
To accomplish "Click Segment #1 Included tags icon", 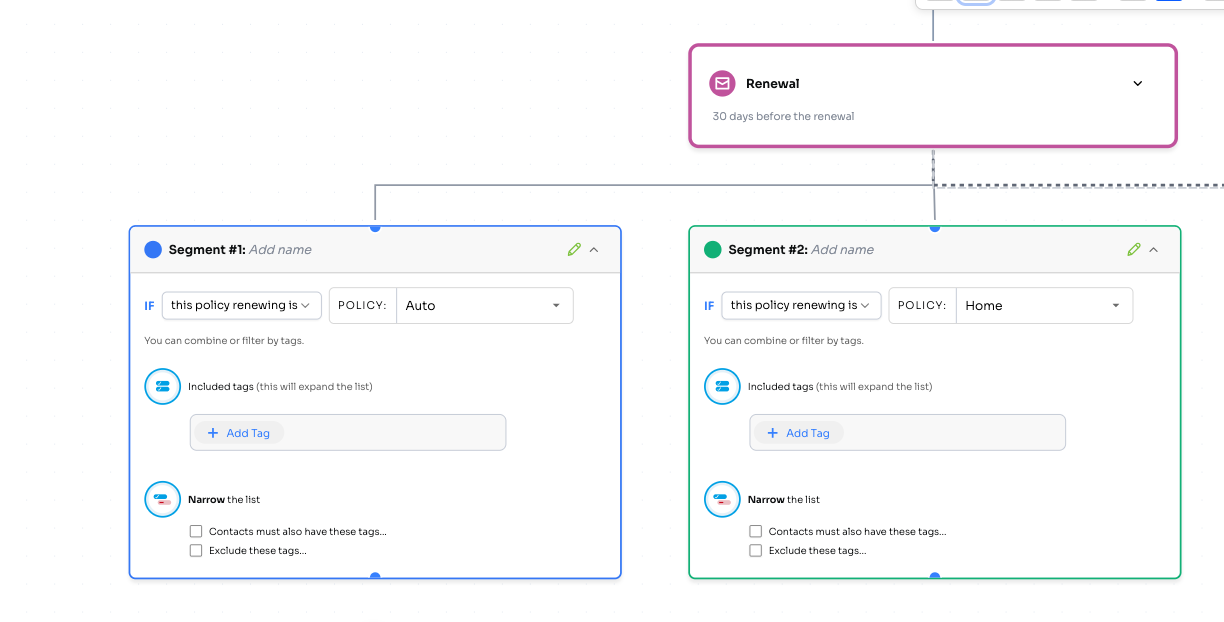I will point(163,386).
